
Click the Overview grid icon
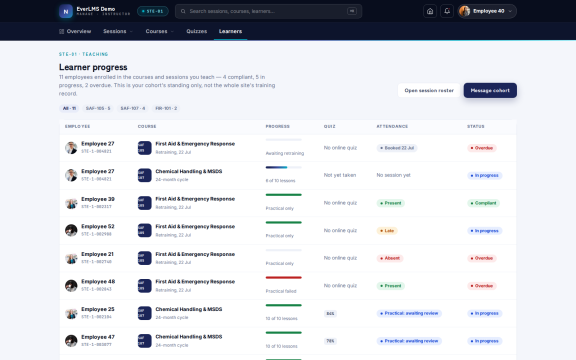click(x=61, y=32)
